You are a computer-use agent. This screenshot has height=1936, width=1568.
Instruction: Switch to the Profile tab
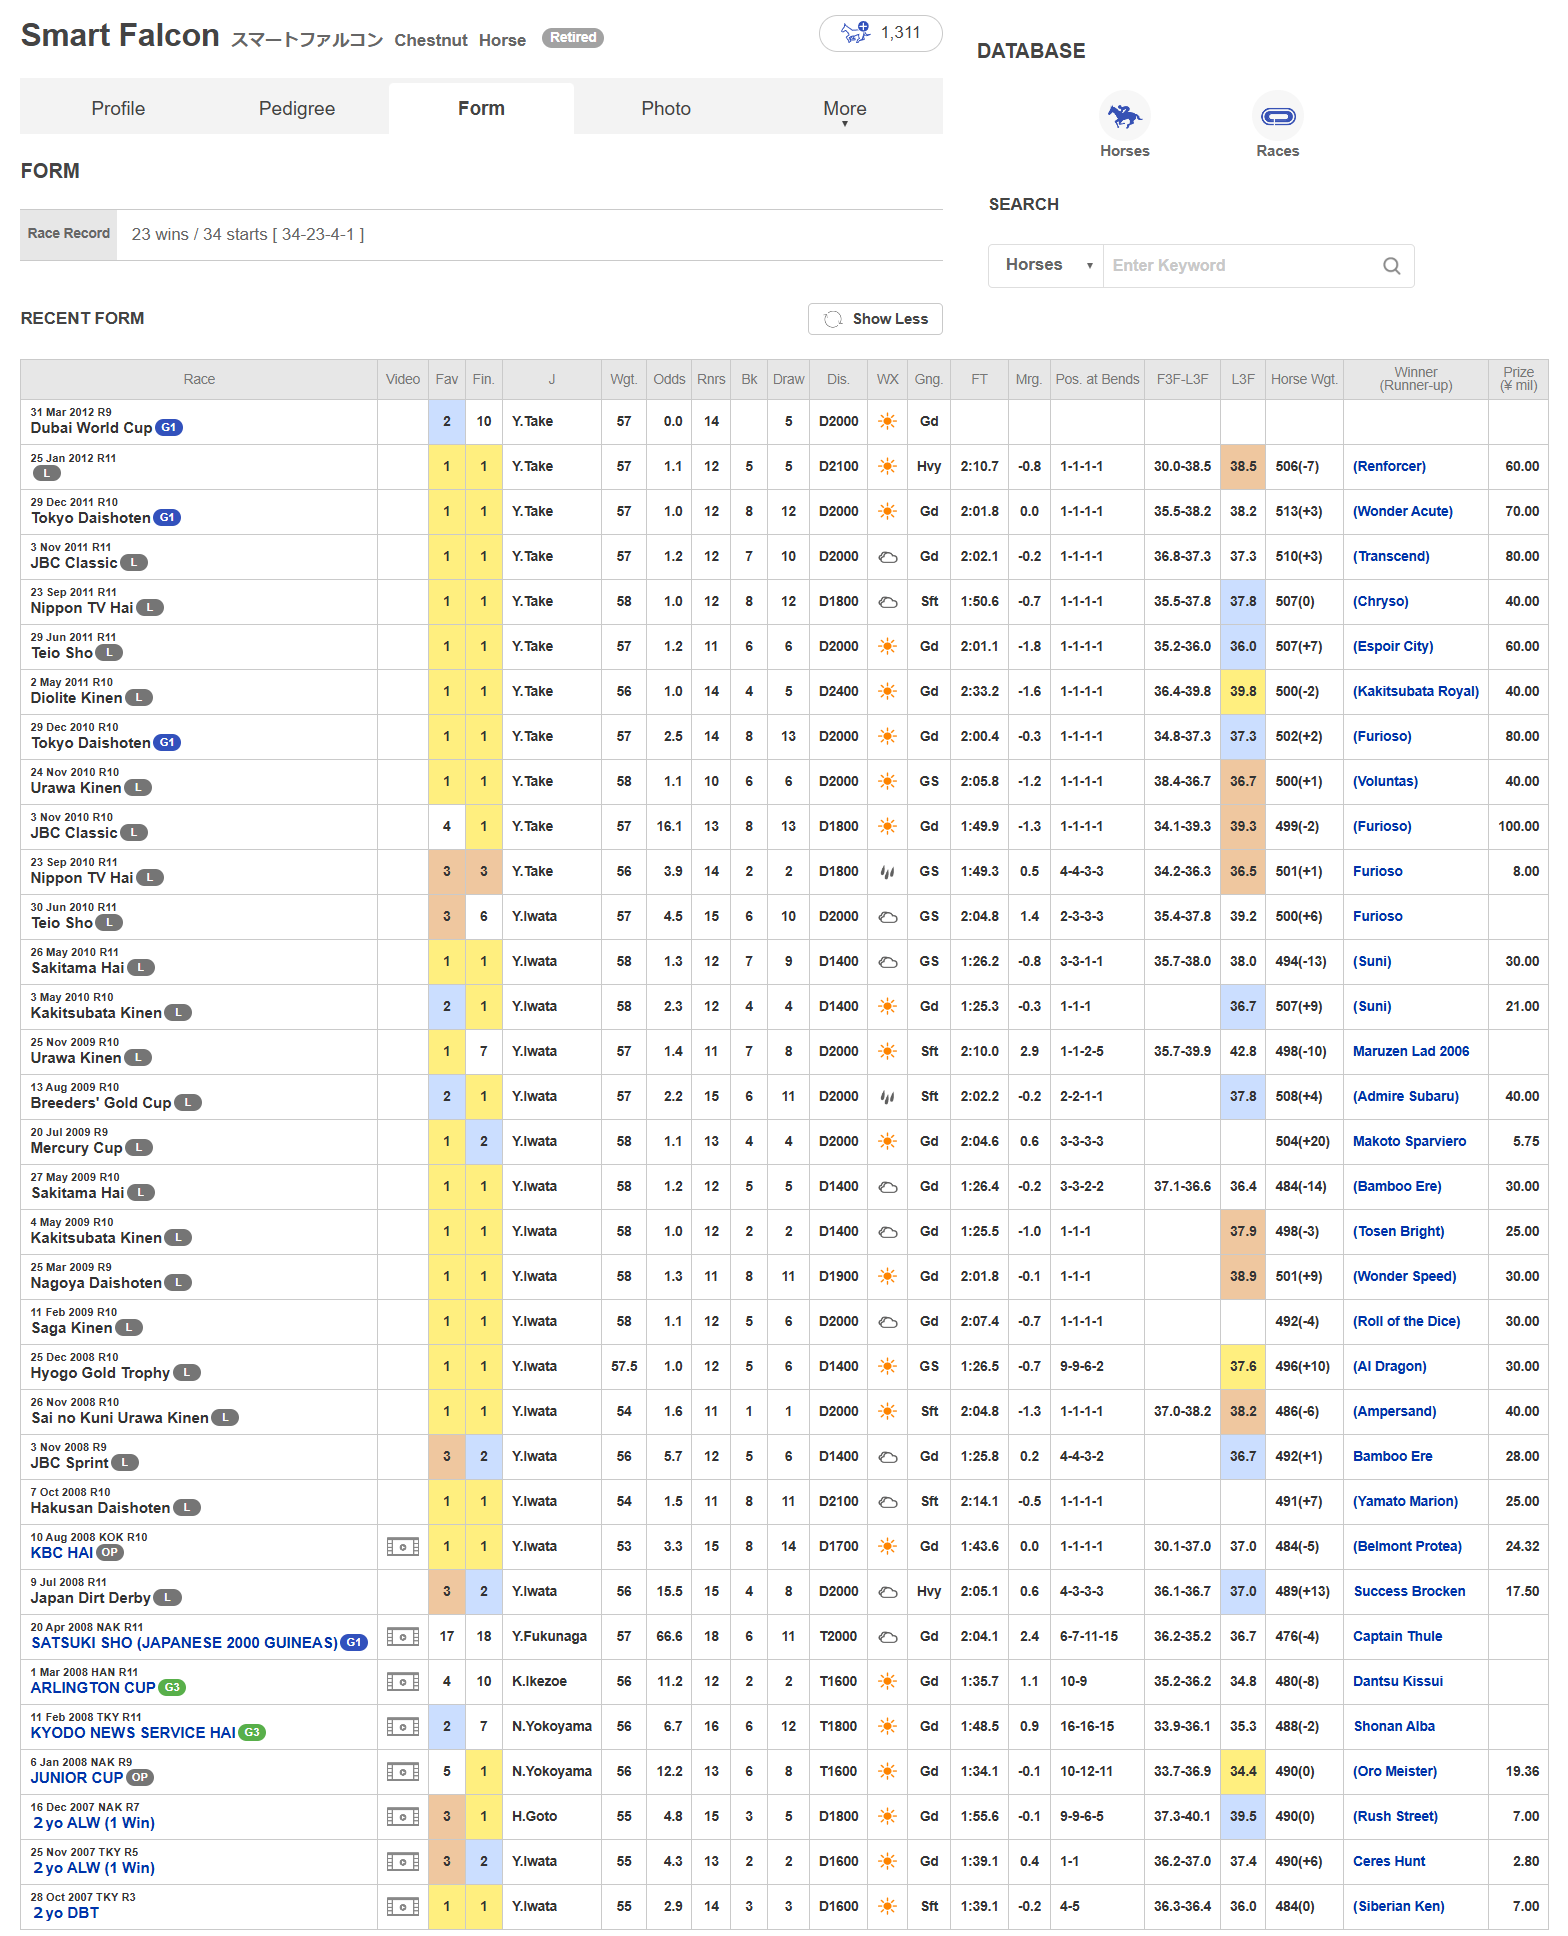[118, 109]
